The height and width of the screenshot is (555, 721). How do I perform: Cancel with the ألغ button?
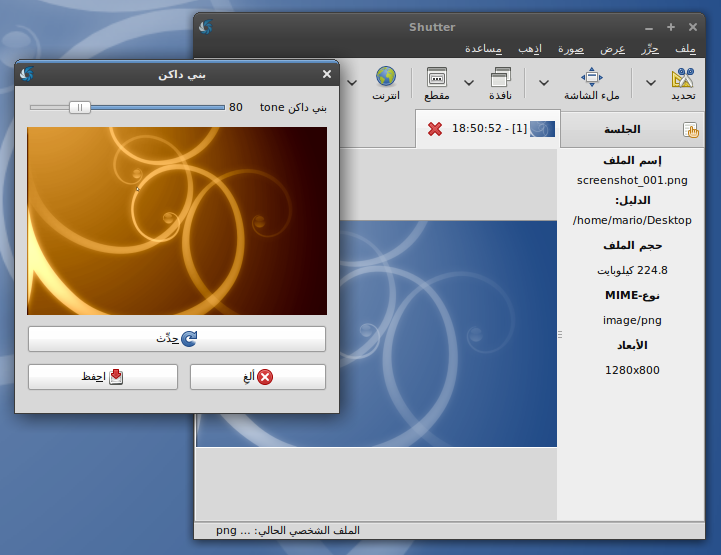click(257, 377)
